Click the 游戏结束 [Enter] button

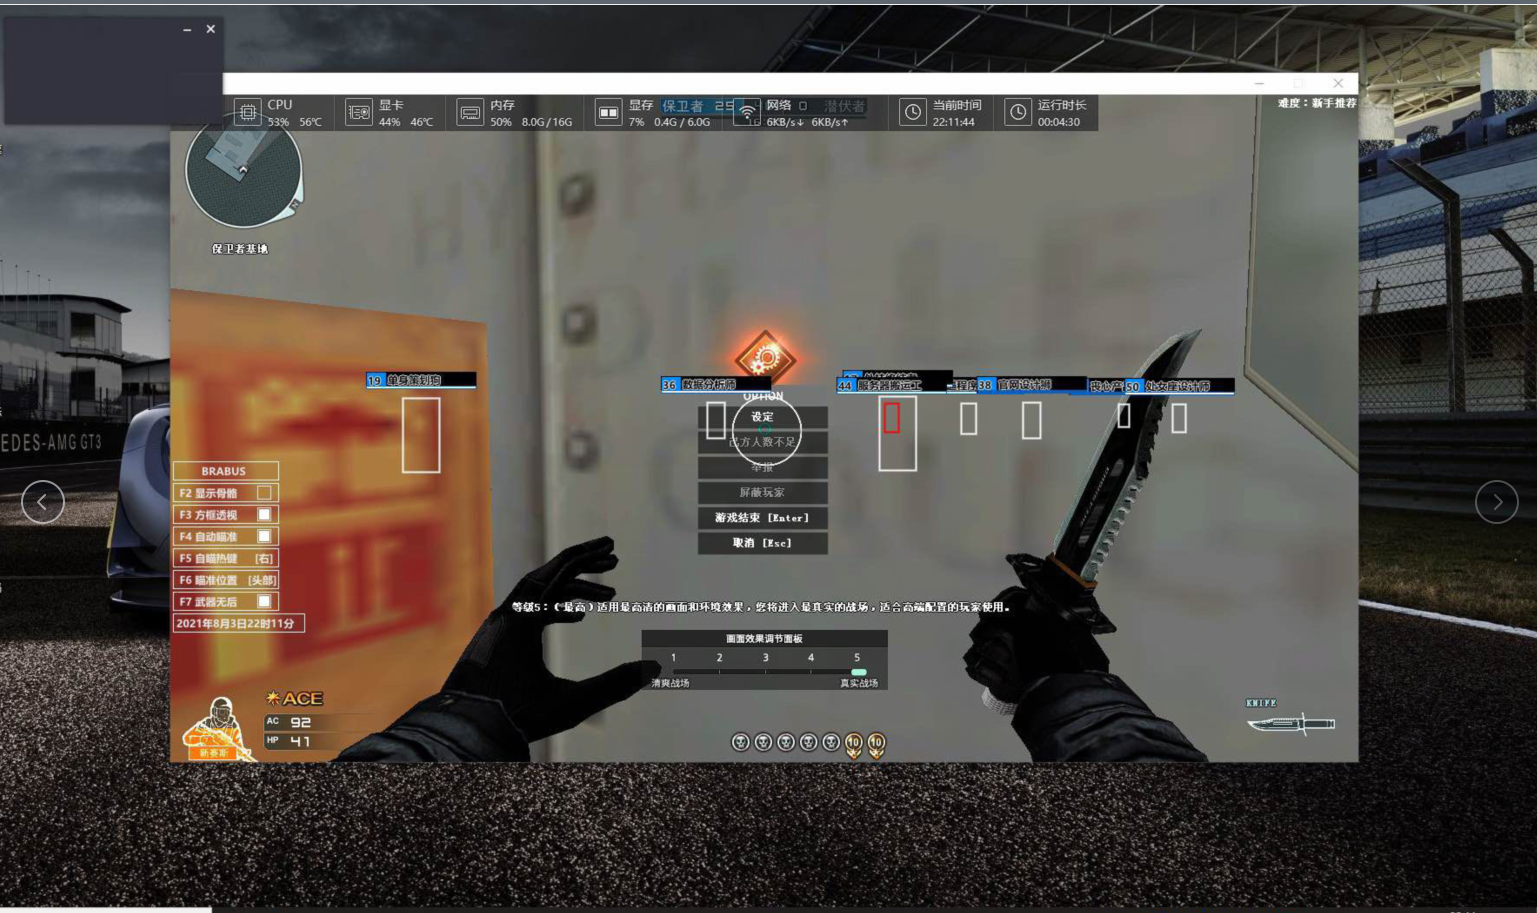(762, 518)
